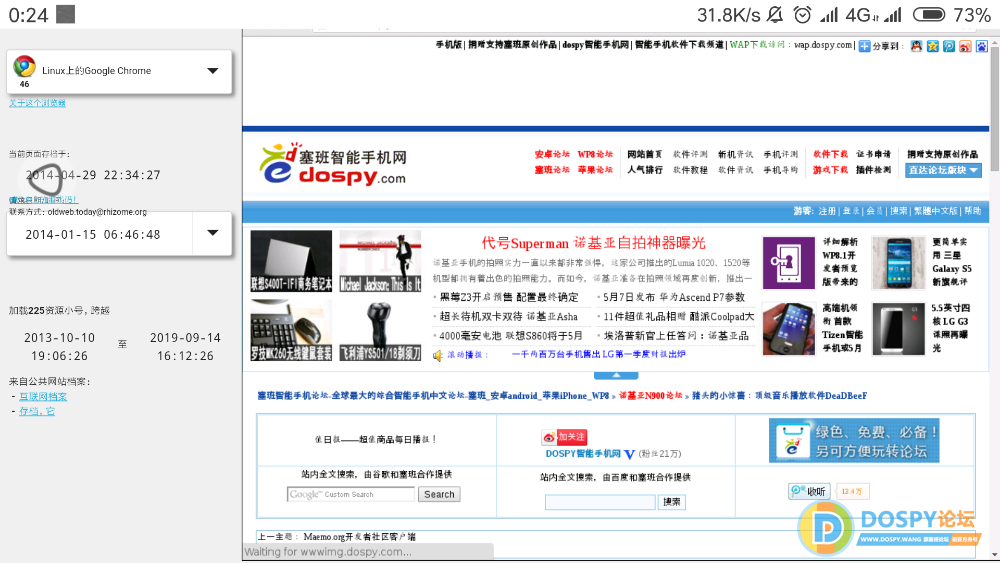1000x563 pixels.
Task: Click the Weibo 加关注 follow button
Action: click(x=564, y=437)
